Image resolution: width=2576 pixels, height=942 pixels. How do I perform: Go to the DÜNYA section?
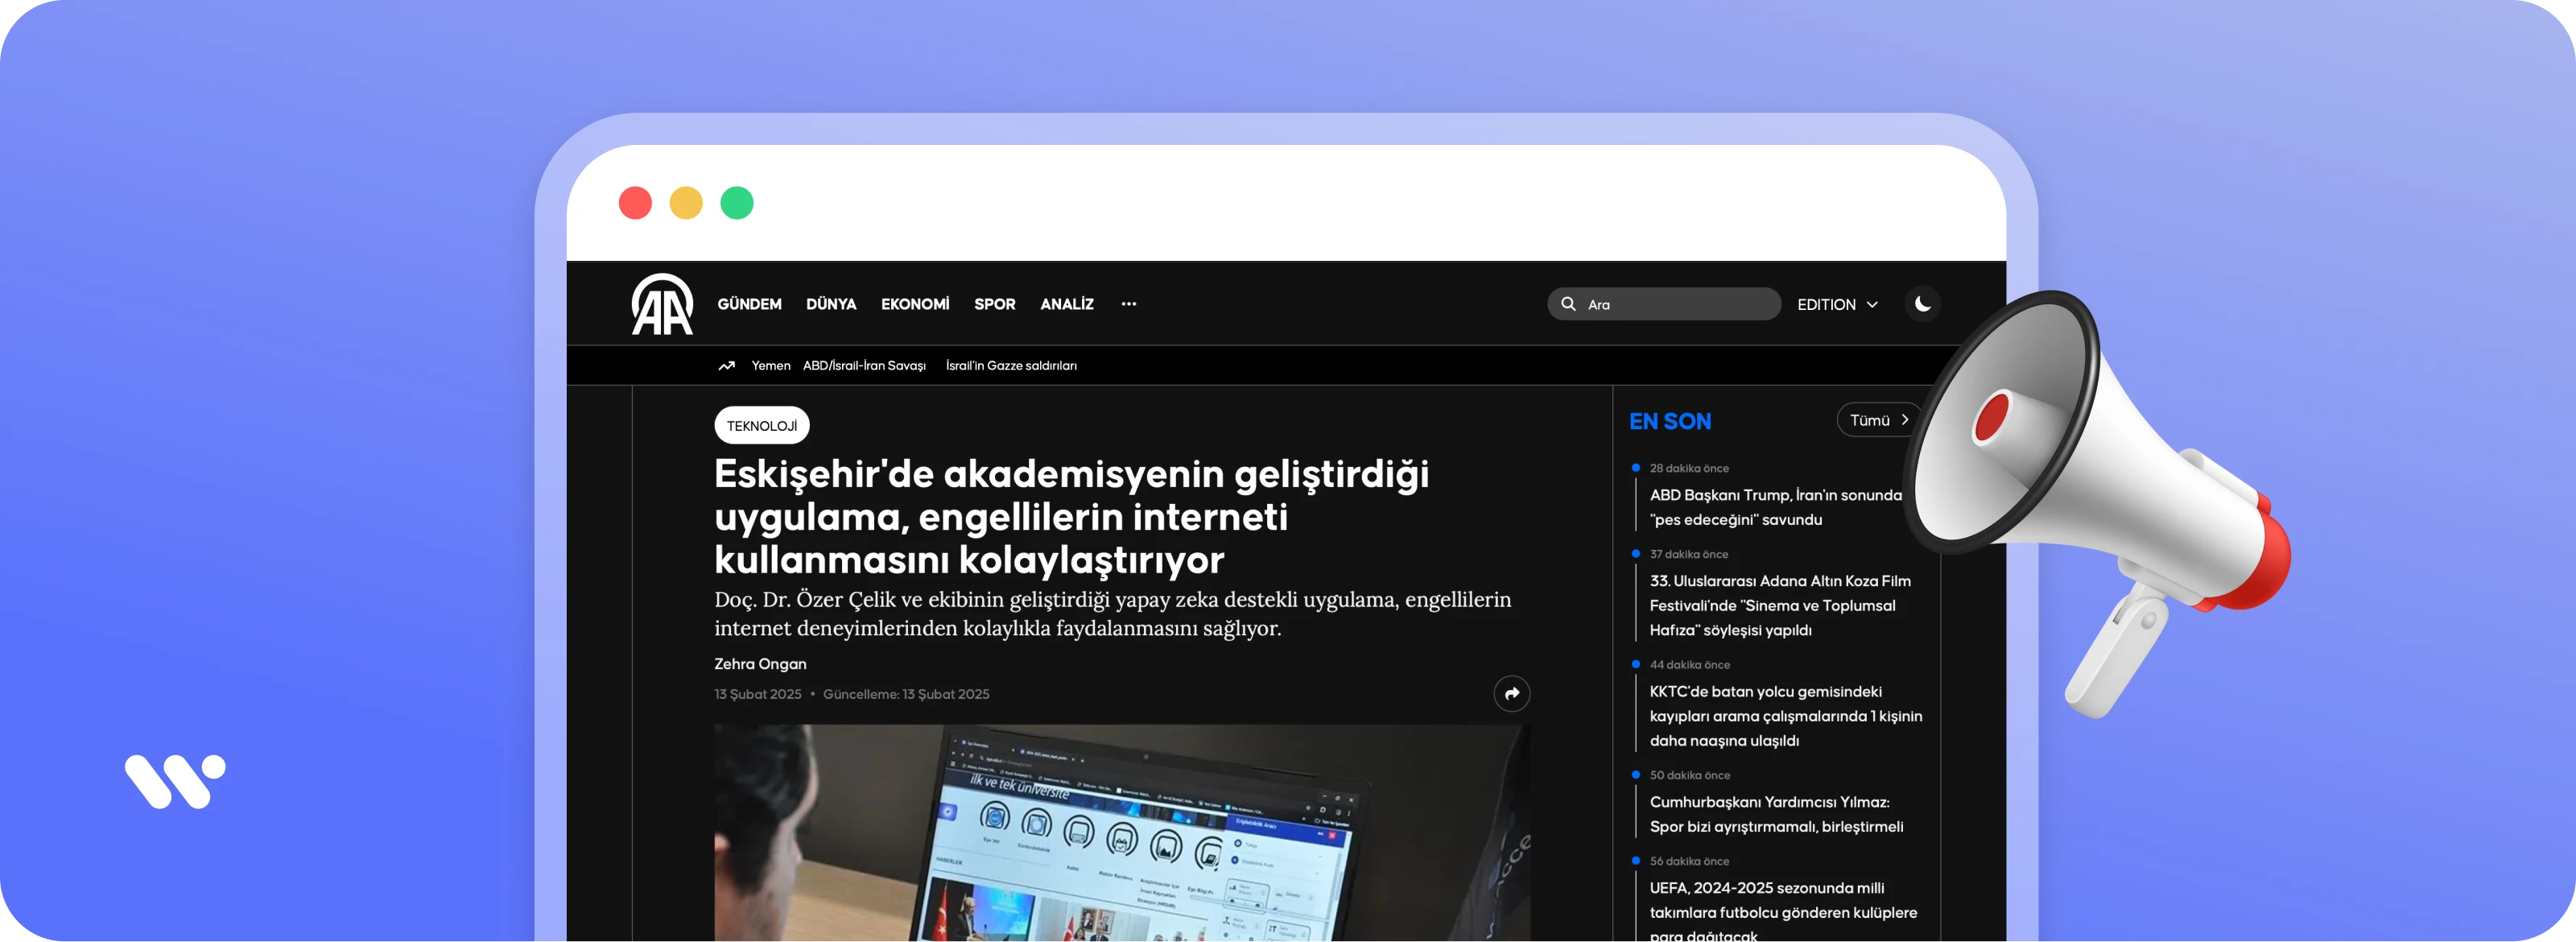(x=831, y=304)
